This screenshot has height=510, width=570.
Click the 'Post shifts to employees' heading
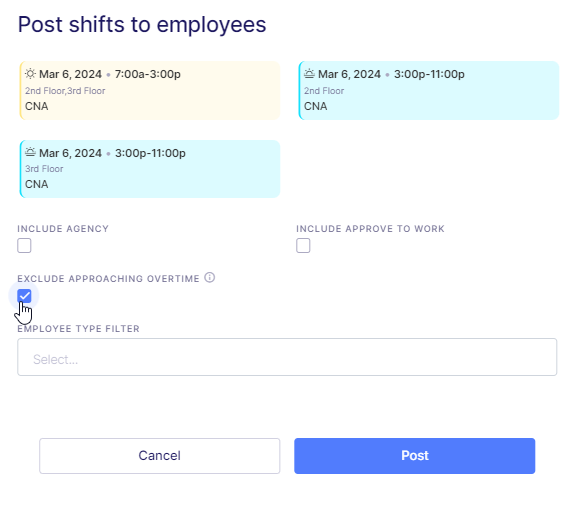pyautogui.click(x=142, y=25)
